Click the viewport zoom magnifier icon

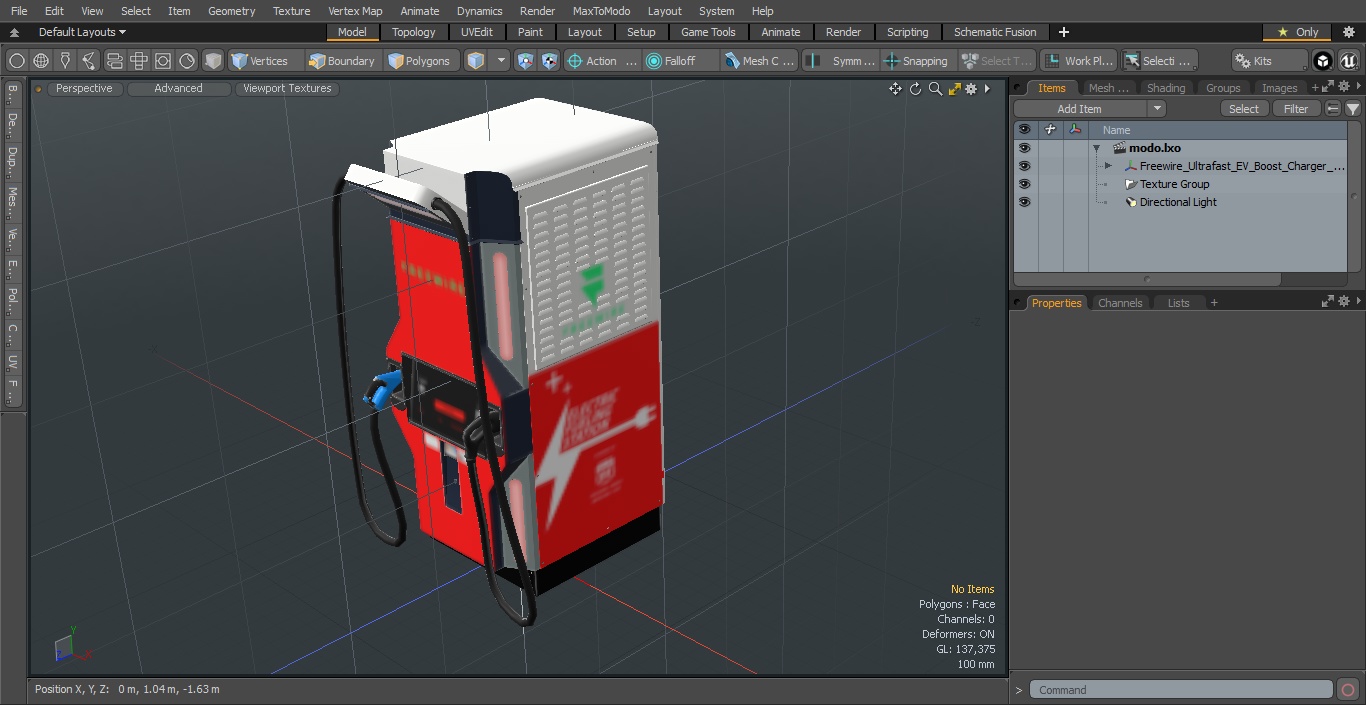click(x=935, y=89)
